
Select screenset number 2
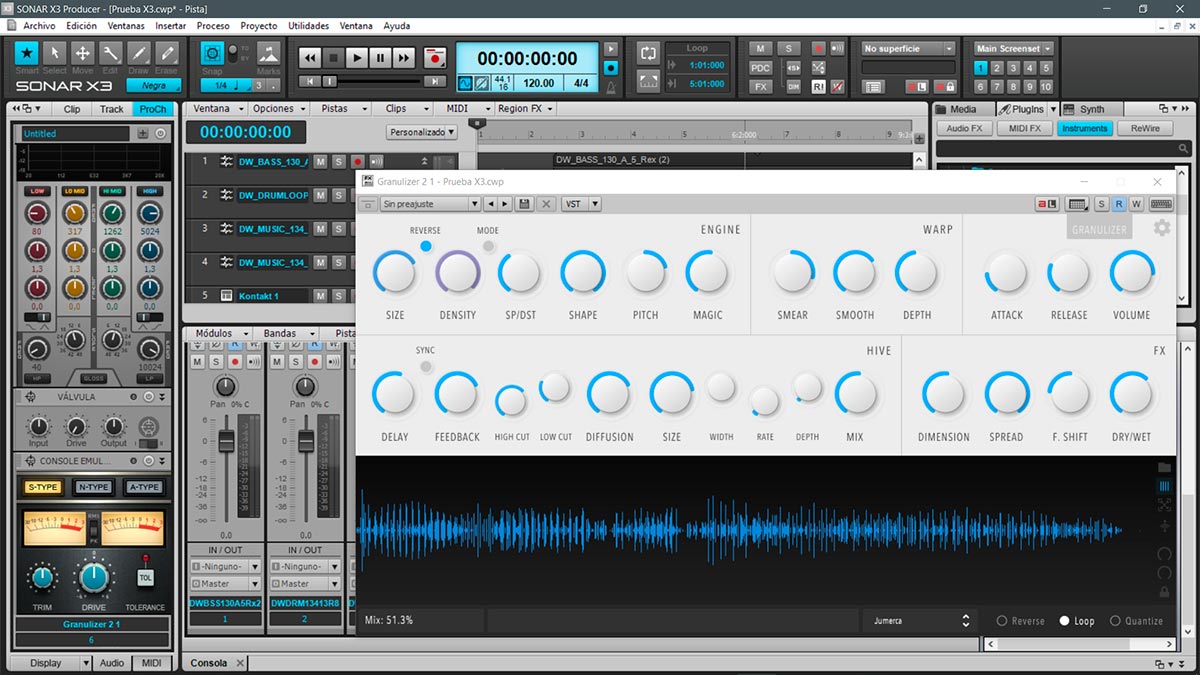coord(997,68)
